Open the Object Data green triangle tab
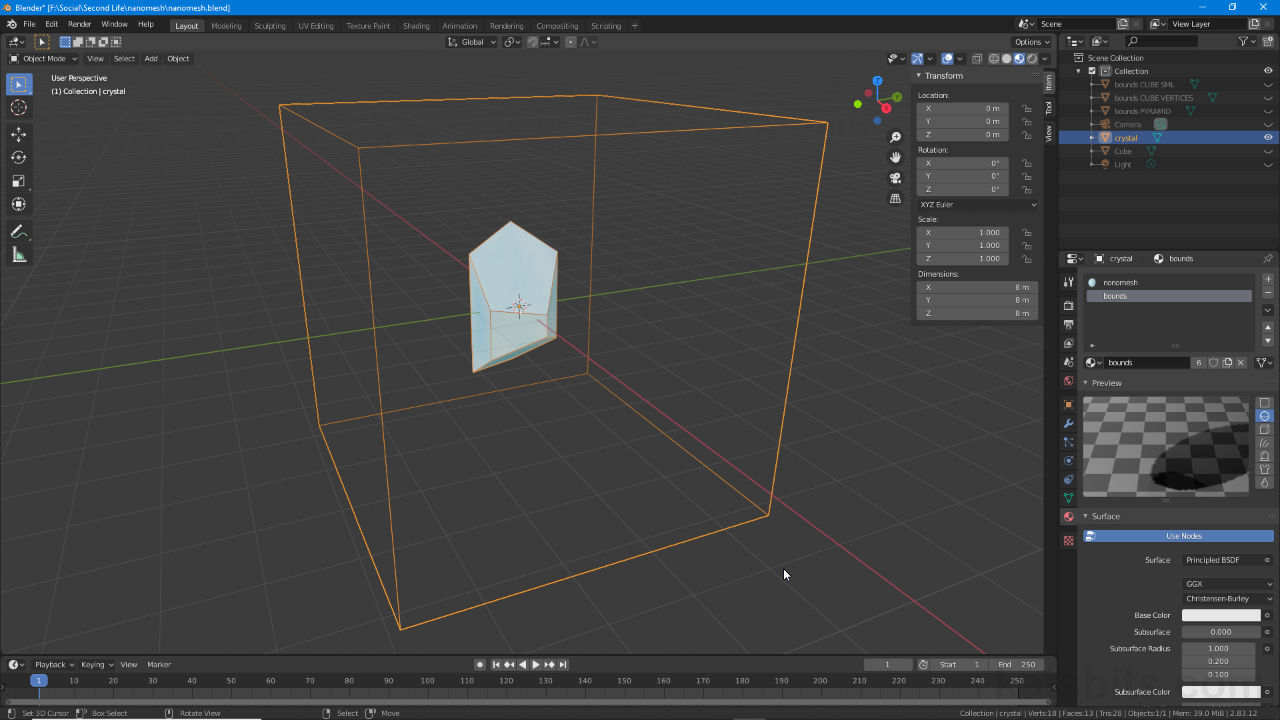 click(1068, 498)
